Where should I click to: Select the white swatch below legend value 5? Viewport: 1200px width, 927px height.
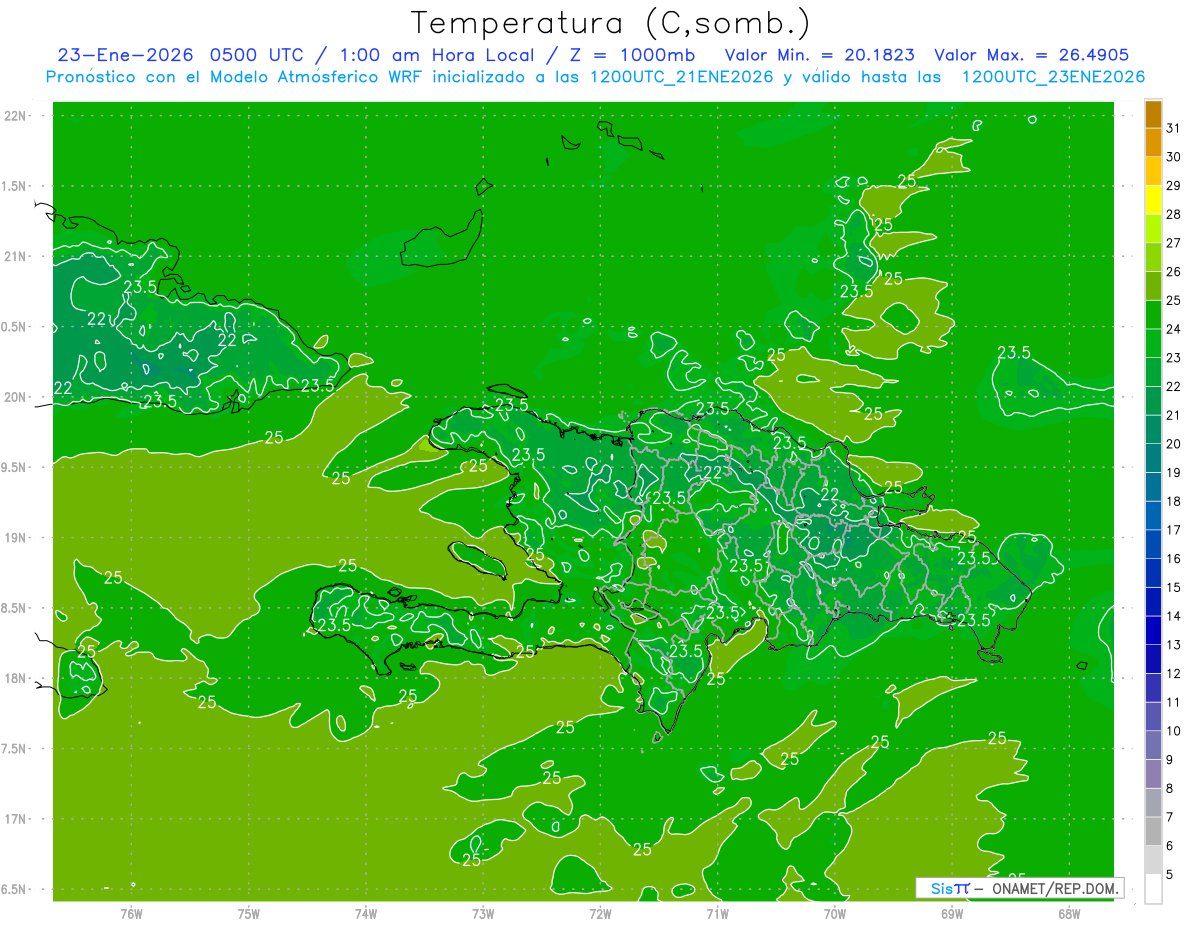coord(1153,888)
